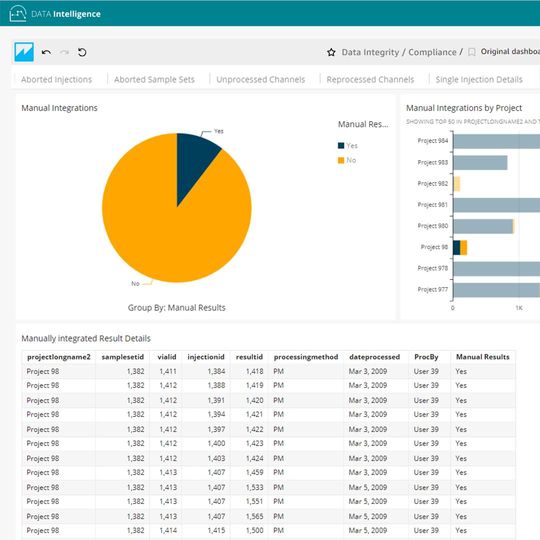Click the Project 978 bar

click(x=496, y=269)
